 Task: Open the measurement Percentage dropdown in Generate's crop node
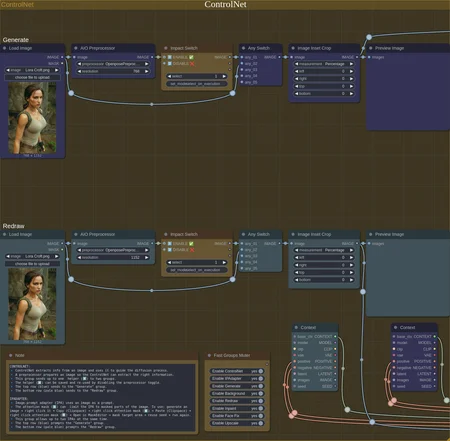pyautogui.click(x=324, y=64)
